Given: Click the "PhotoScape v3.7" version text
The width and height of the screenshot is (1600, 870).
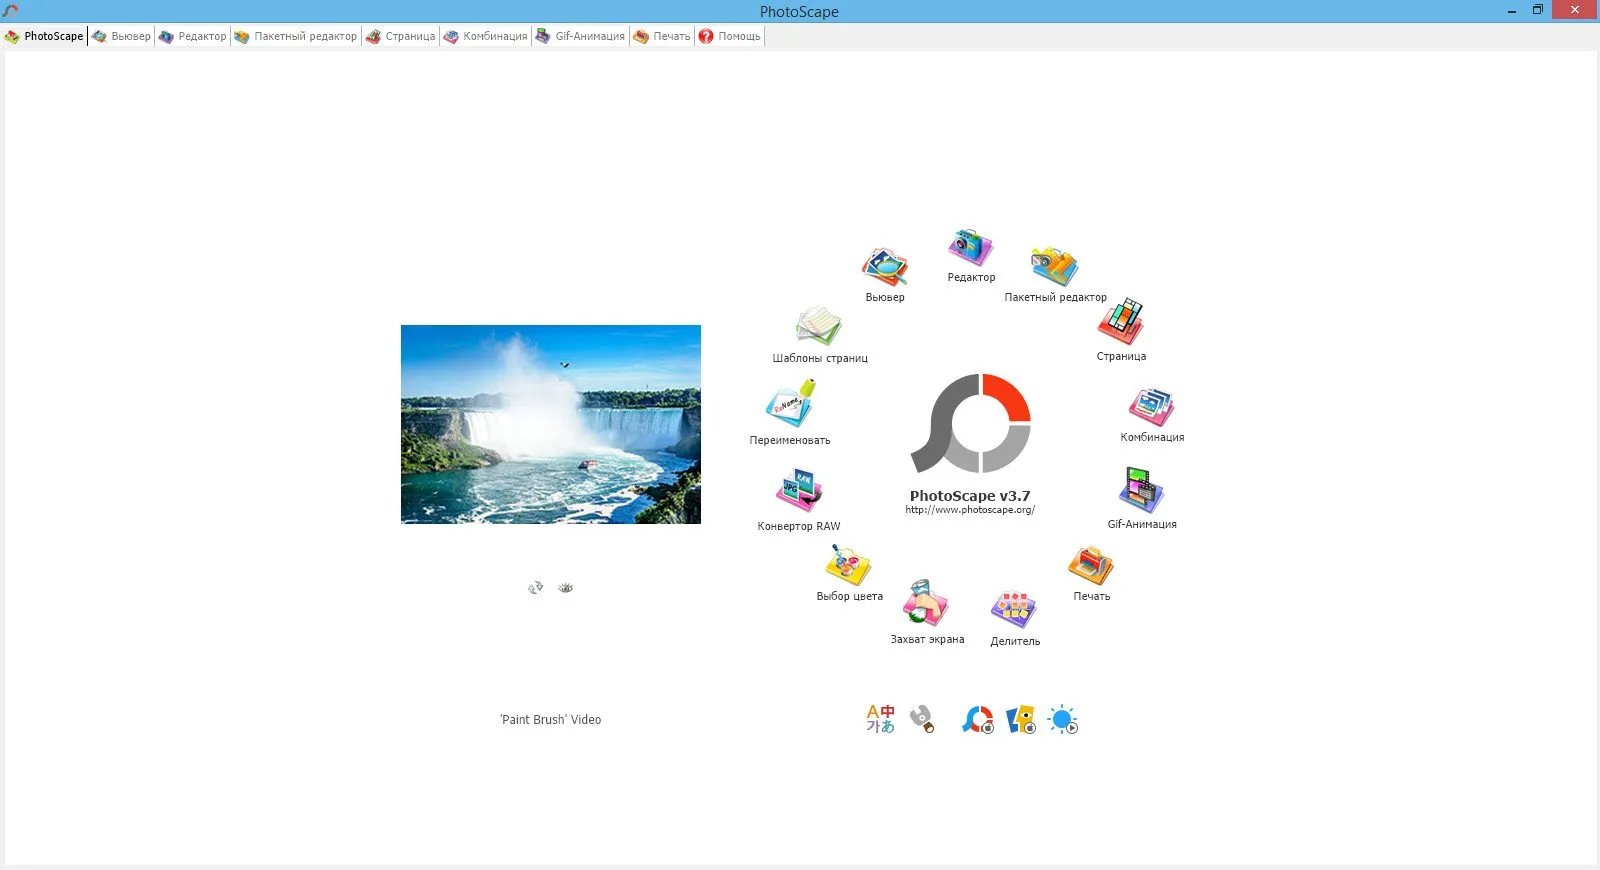Looking at the screenshot, I should (970, 495).
